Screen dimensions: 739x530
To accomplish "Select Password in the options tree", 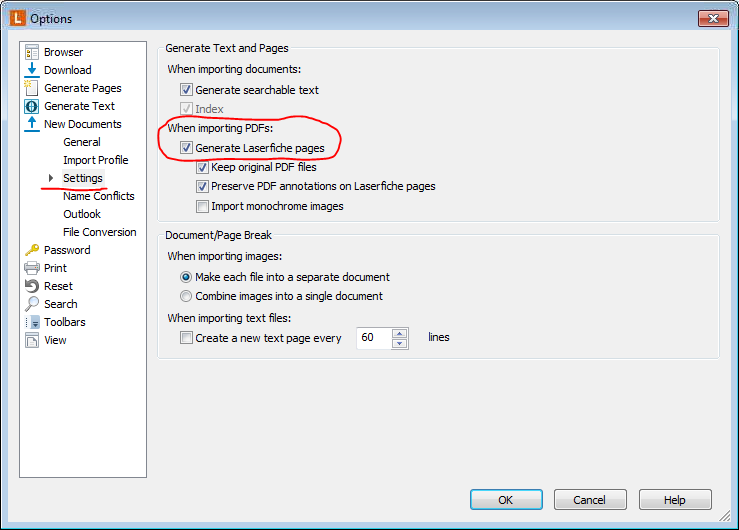I will pyautogui.click(x=67, y=250).
